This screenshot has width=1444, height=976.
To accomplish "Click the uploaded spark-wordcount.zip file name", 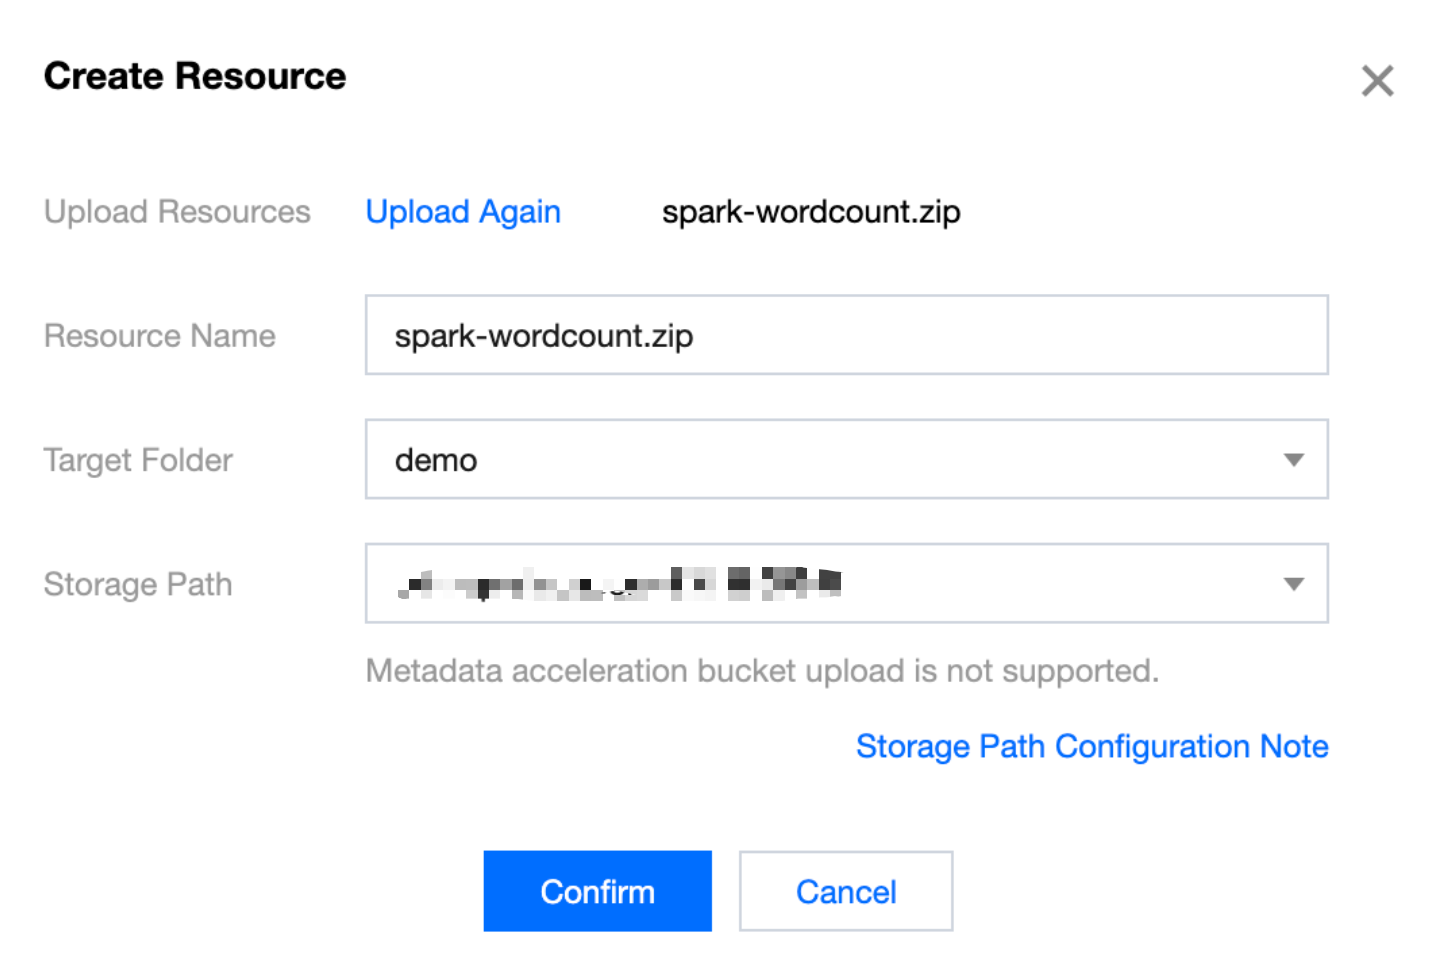I will point(811,212).
